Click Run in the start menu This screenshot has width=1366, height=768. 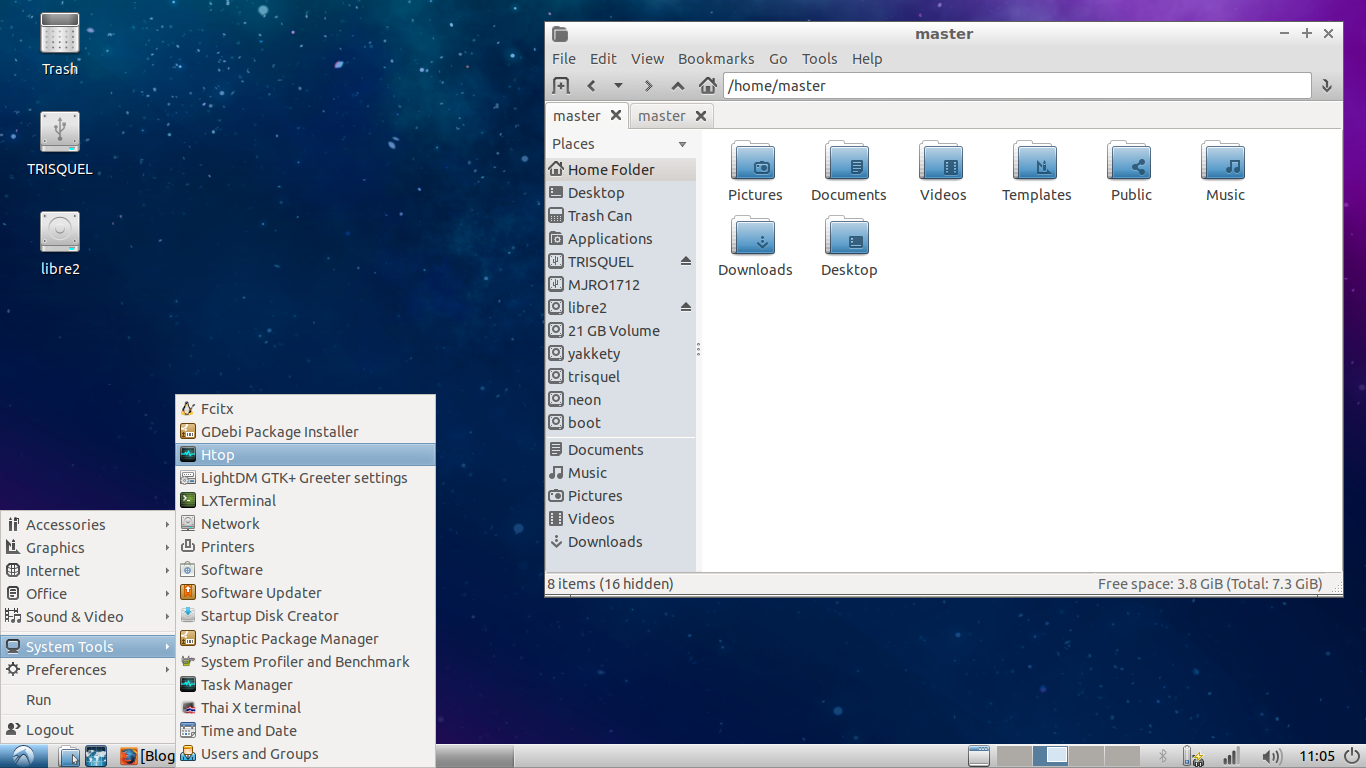point(38,700)
